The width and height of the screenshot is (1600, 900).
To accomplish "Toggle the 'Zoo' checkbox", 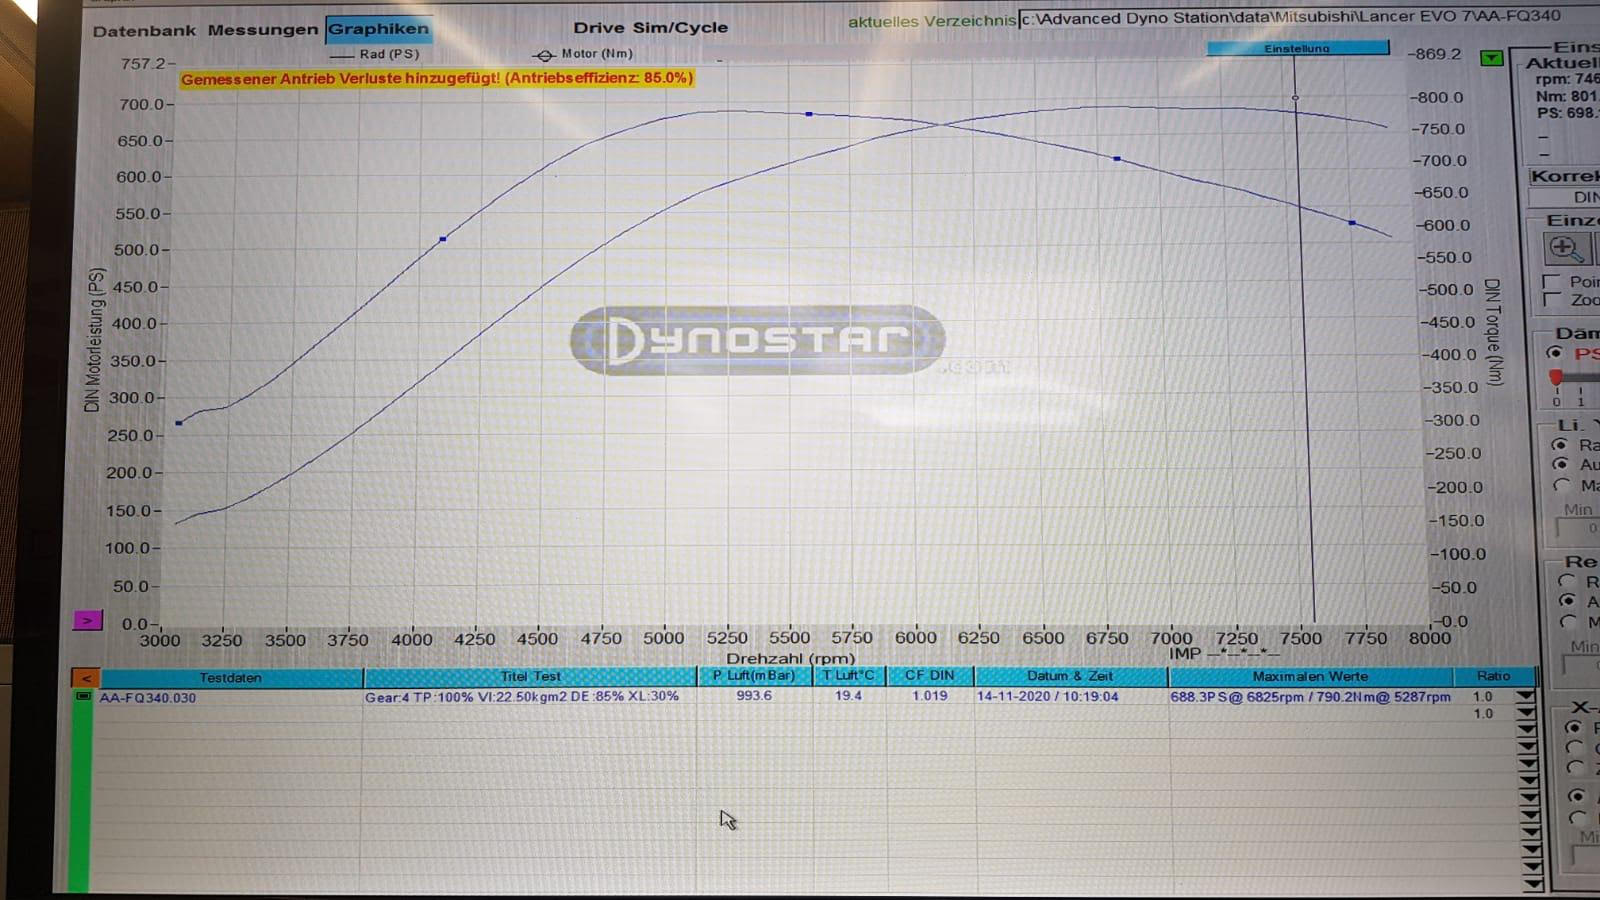I will pos(1552,299).
